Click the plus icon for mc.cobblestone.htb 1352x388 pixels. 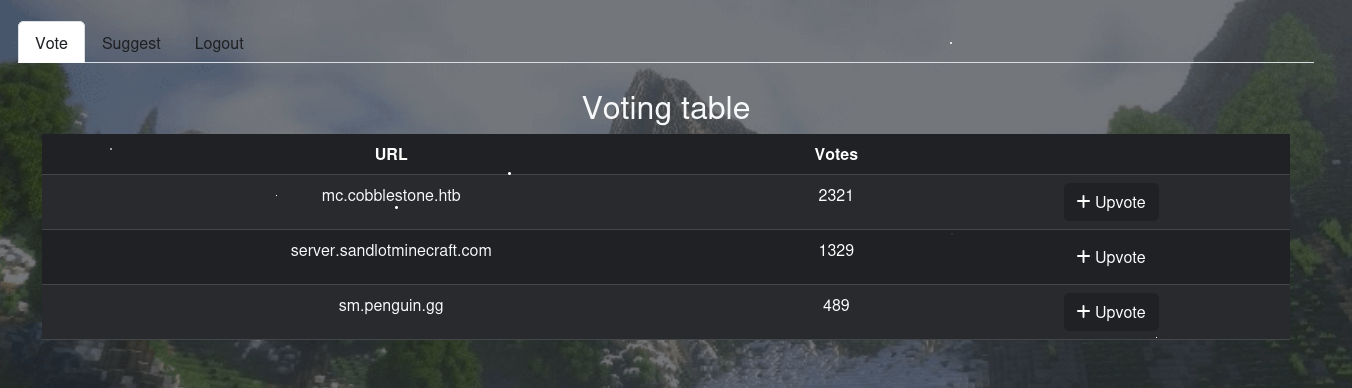point(1083,202)
